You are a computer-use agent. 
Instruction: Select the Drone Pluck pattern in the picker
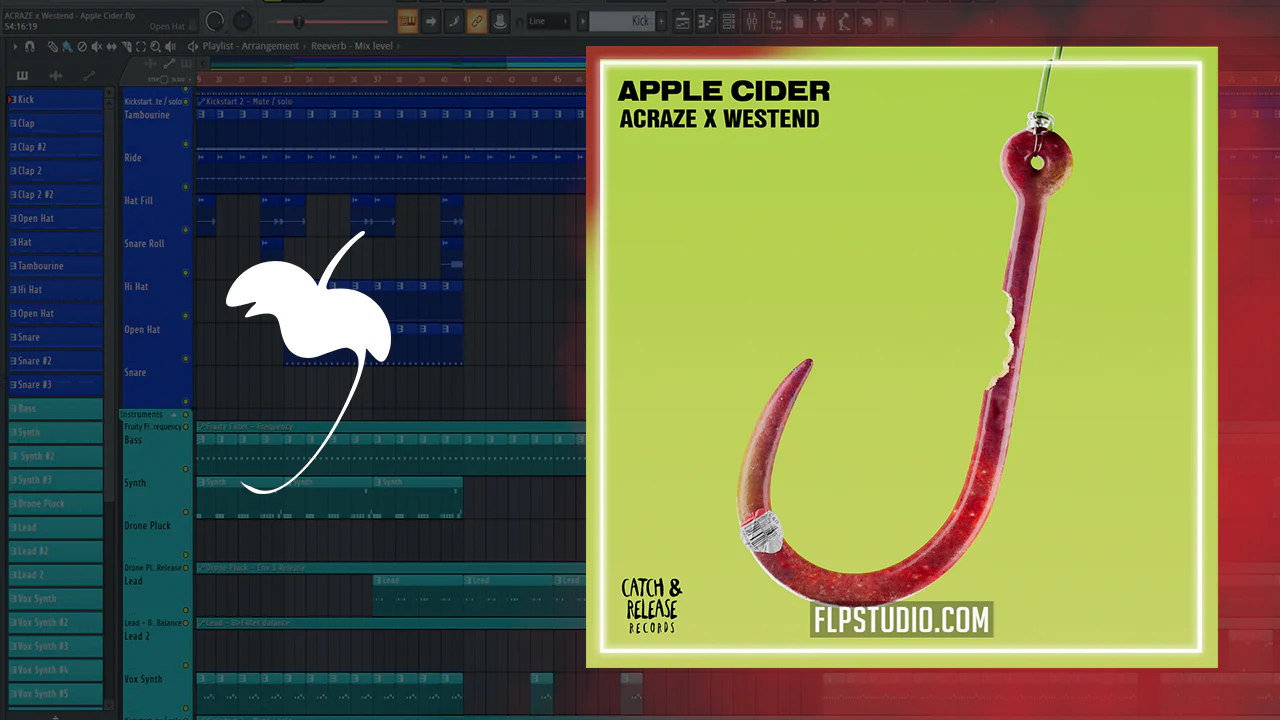(x=56, y=504)
